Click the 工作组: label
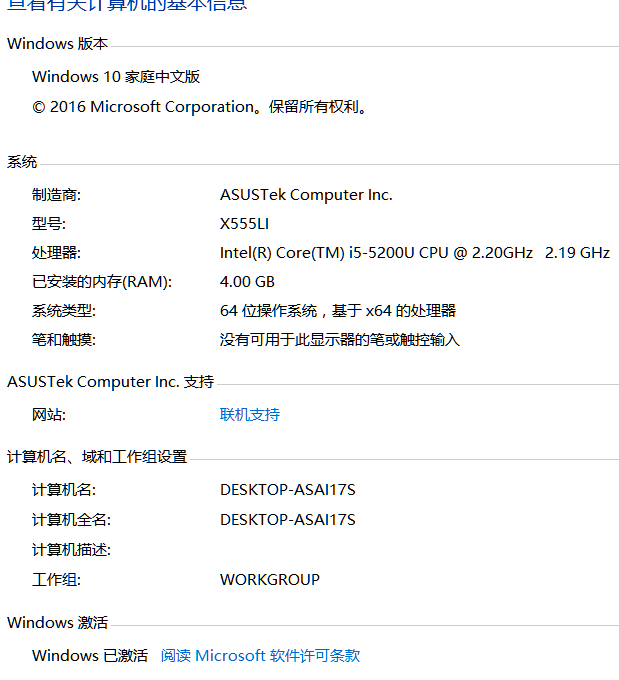This screenshot has height=680, width=619. (56, 579)
